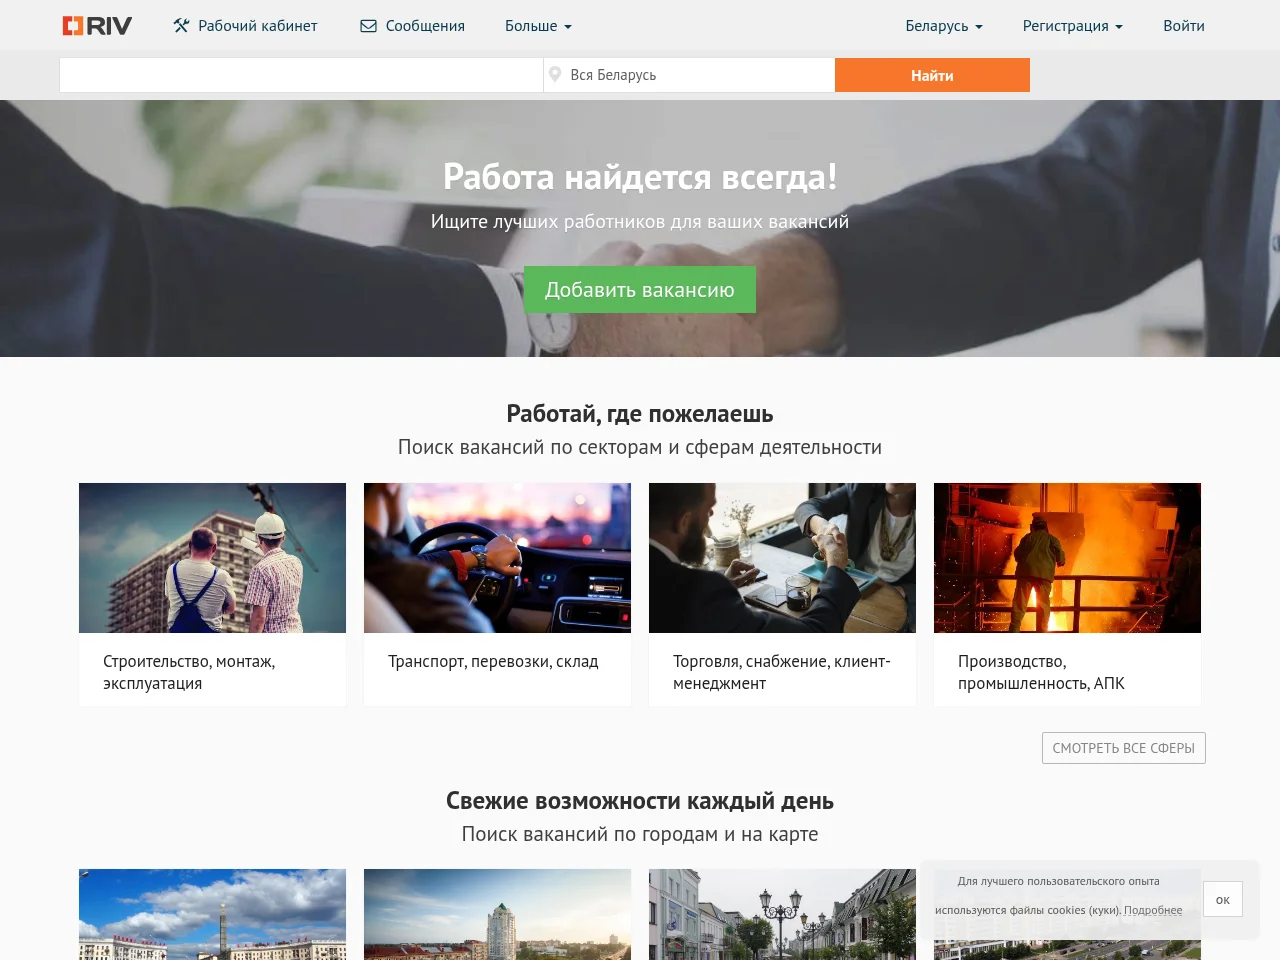The image size is (1280, 960).
Task: Select Строительство, монтаж, эксплуатация caption
Action: 189,672
